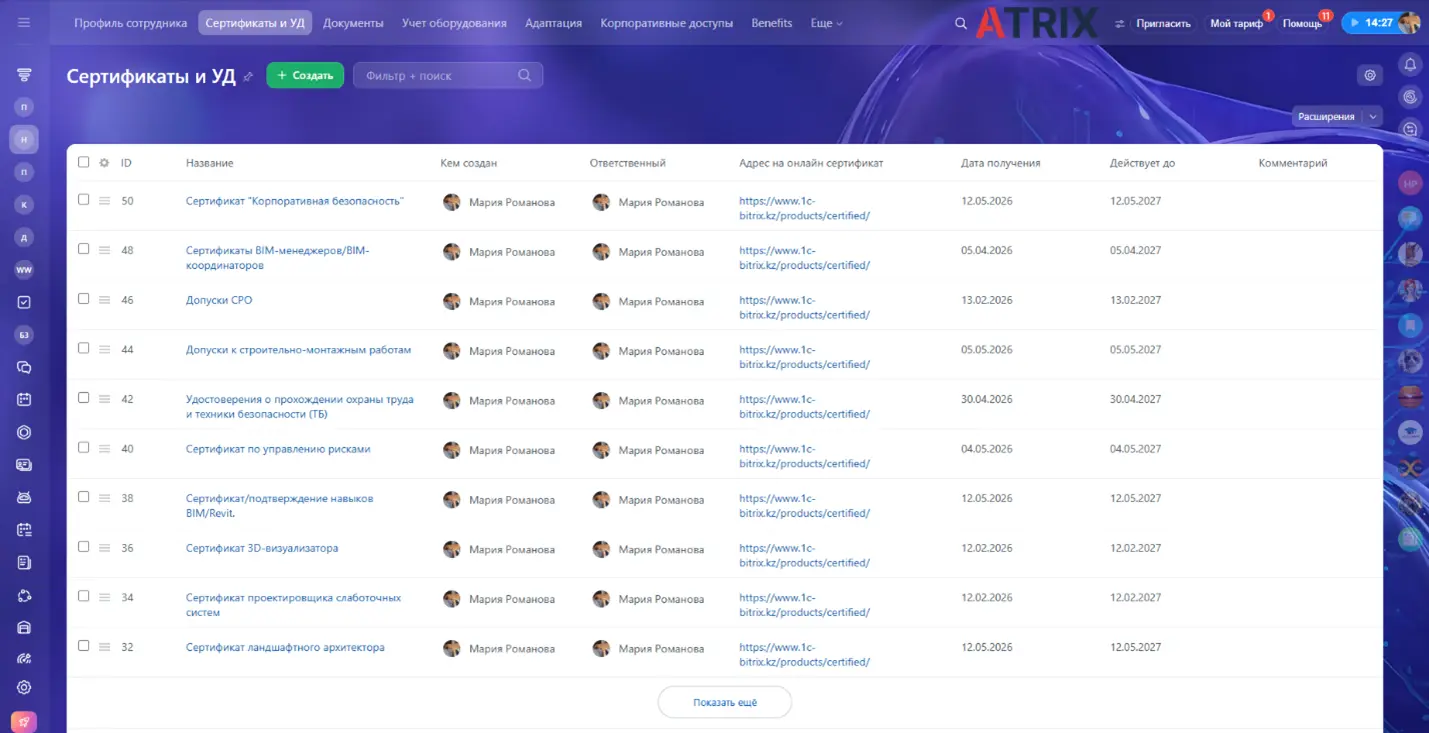Open the tasks checkmark icon in the sidebar
The height and width of the screenshot is (733, 1429).
24,302
